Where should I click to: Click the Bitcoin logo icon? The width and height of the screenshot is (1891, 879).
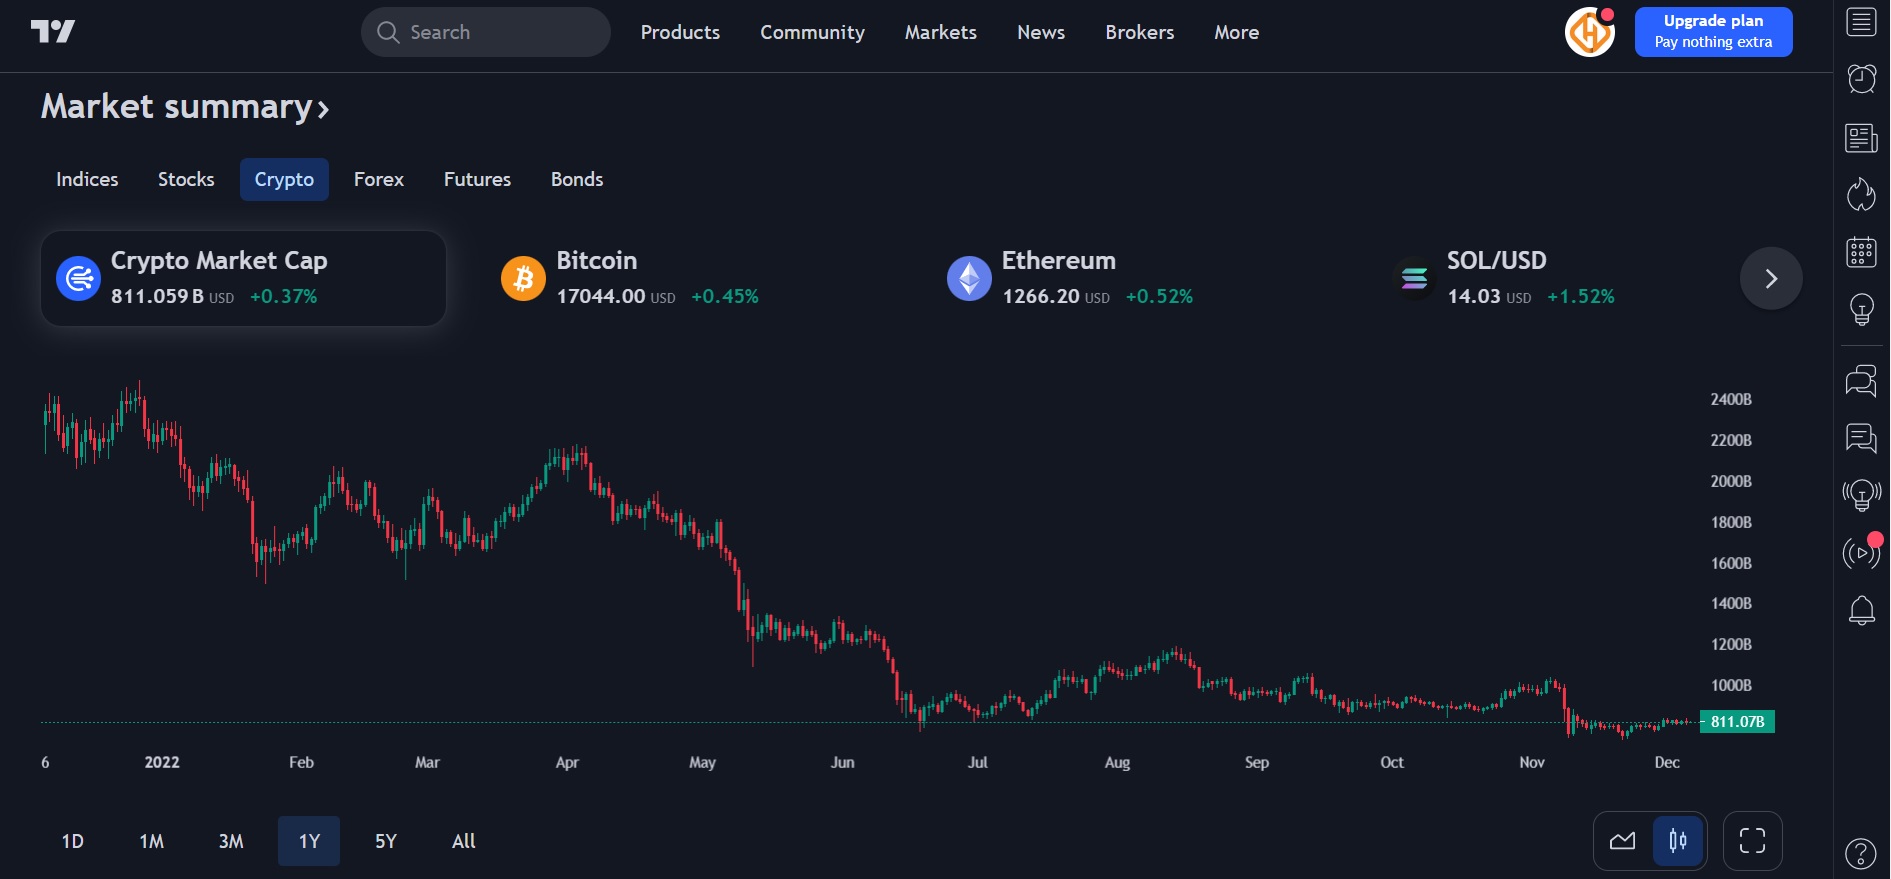click(523, 278)
